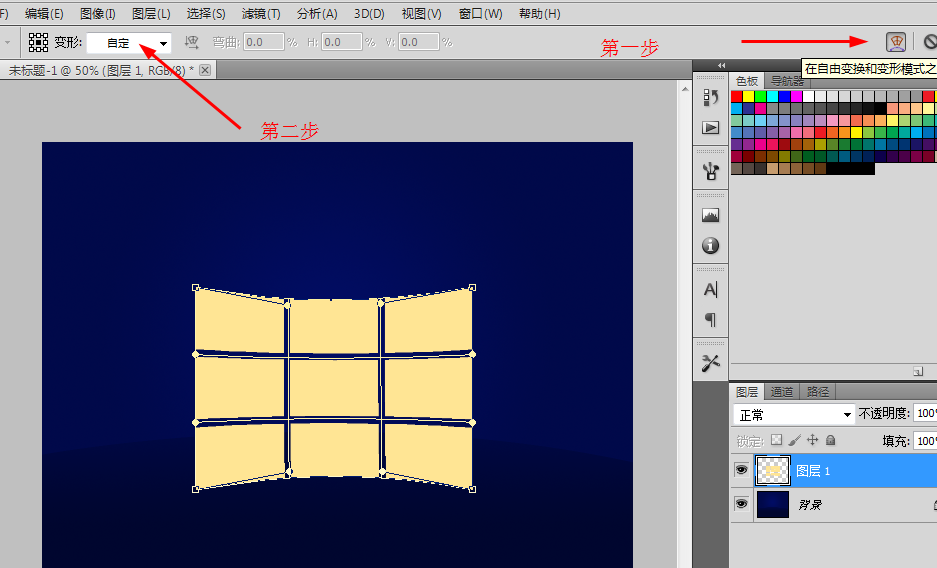Switch to the 色板 swatches tab
The image size is (937, 568).
point(746,81)
